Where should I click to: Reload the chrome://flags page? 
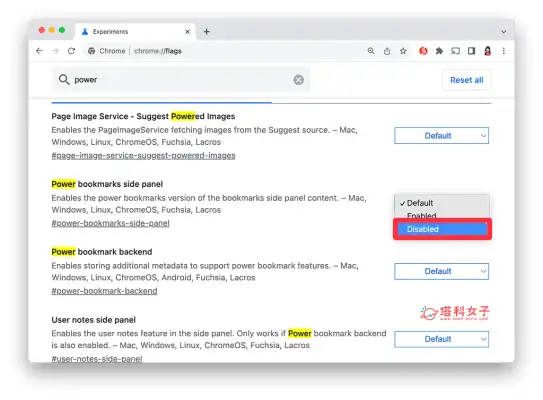pyautogui.click(x=71, y=51)
